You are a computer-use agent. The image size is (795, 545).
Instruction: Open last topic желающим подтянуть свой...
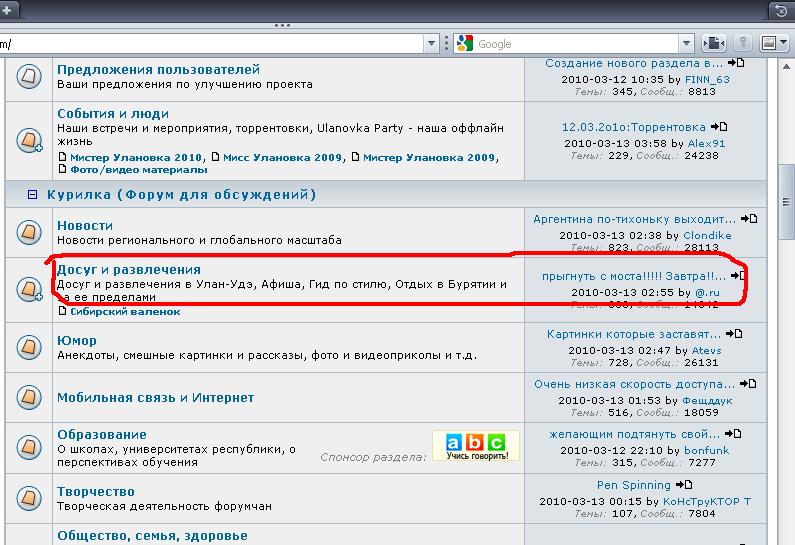click(635, 434)
